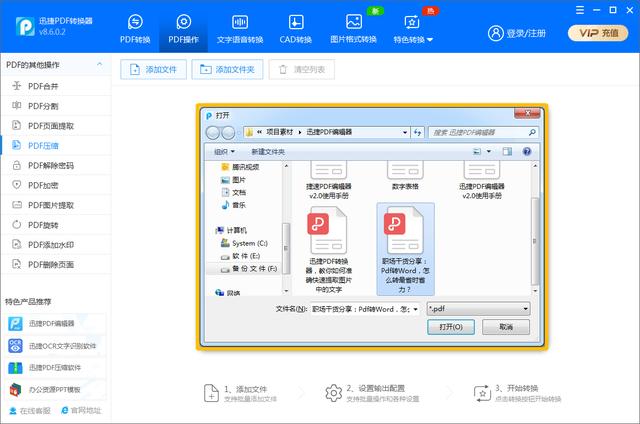640x424 pixels.
Task: Select 软件 (E:) drive
Action: tap(240, 256)
